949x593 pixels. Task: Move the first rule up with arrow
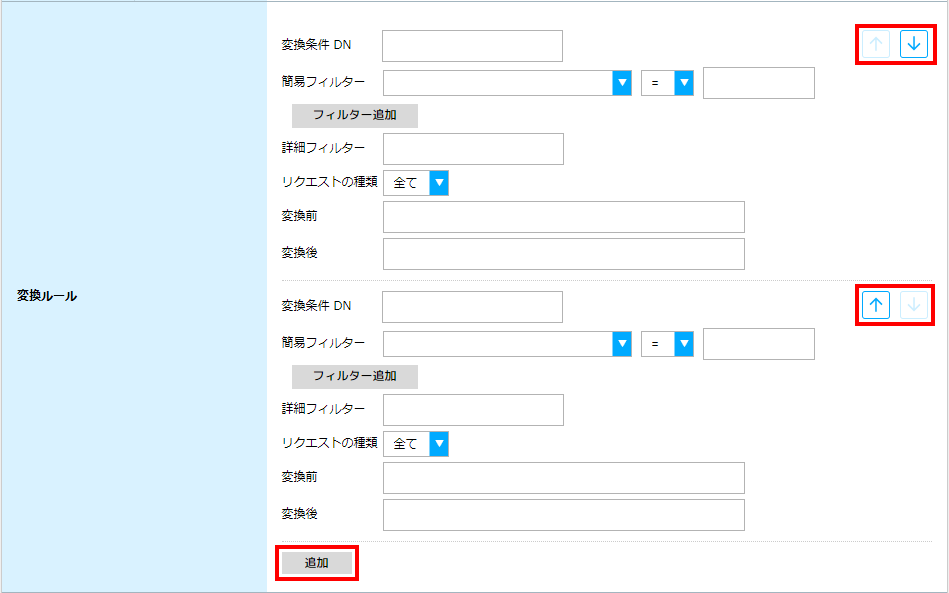[x=876, y=44]
